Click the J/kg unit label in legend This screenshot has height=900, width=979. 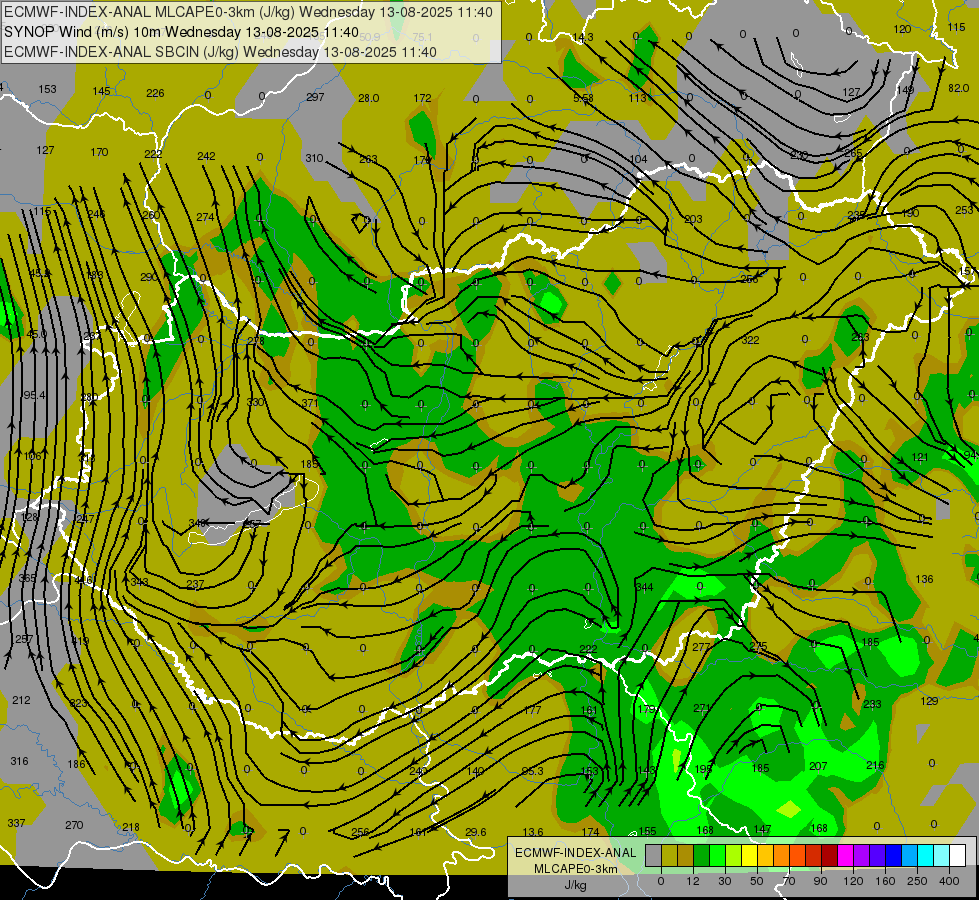click(x=575, y=885)
